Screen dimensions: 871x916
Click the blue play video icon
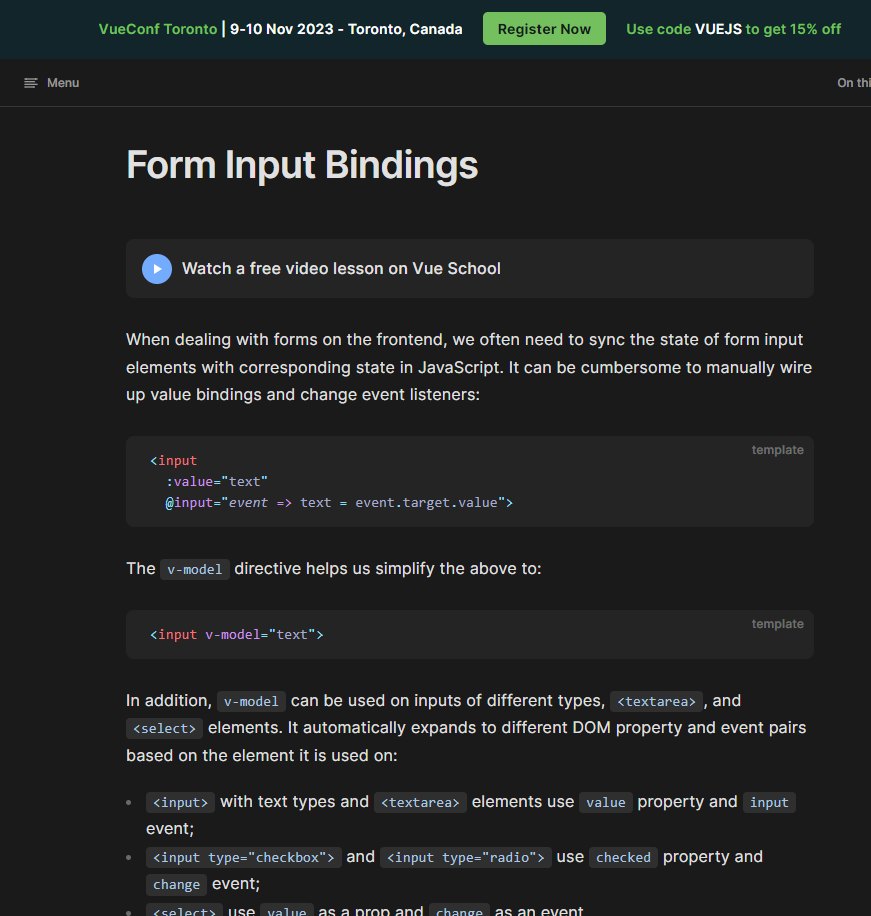(x=157, y=269)
